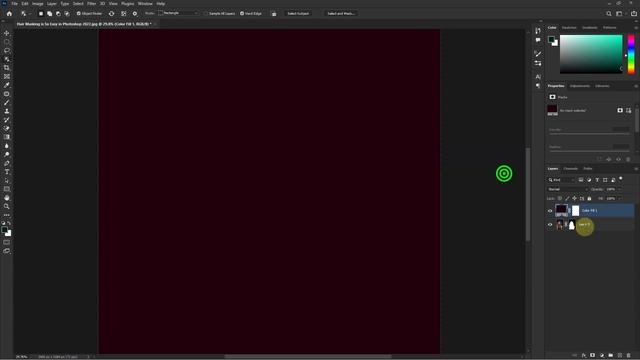Toggle Object Finder checkbox
This screenshot has width=640, height=360.
78,13
